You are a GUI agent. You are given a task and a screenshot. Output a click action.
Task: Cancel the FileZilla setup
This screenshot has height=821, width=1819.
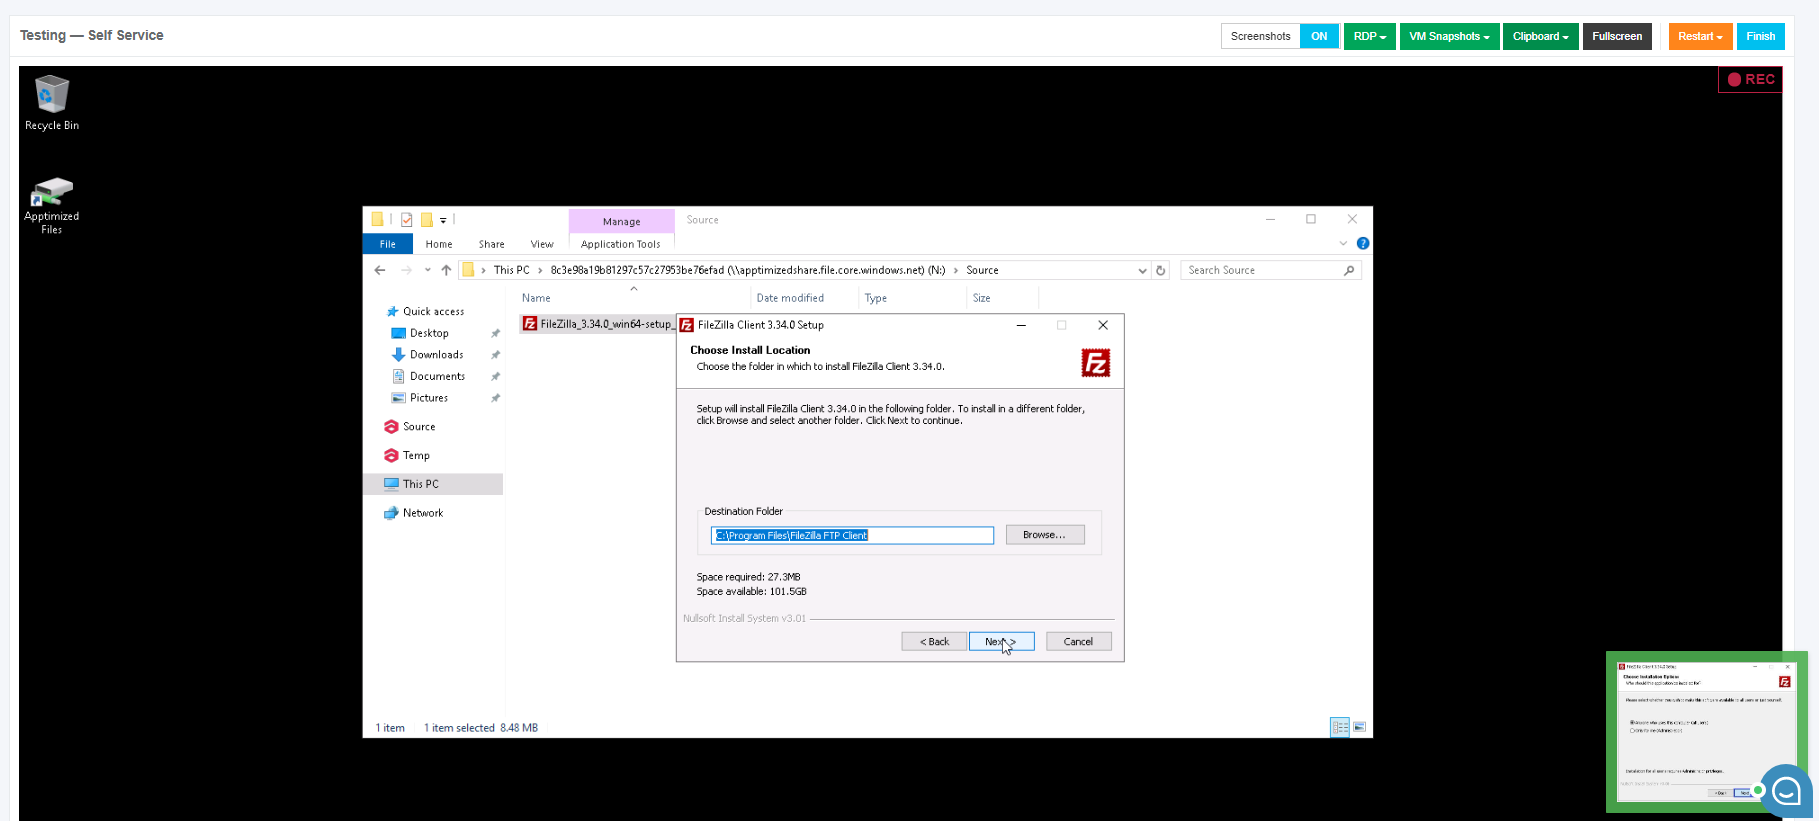[x=1078, y=642]
